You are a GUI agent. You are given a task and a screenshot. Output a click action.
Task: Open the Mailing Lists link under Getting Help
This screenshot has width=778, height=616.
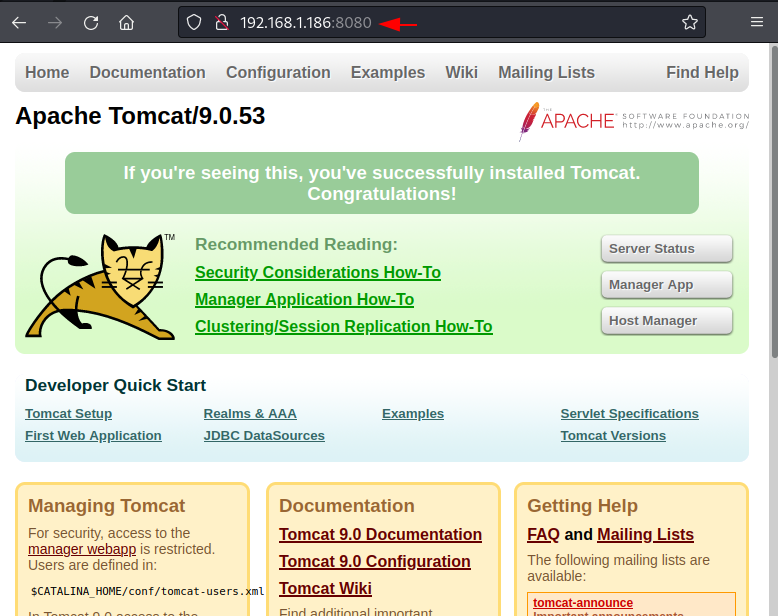645,534
